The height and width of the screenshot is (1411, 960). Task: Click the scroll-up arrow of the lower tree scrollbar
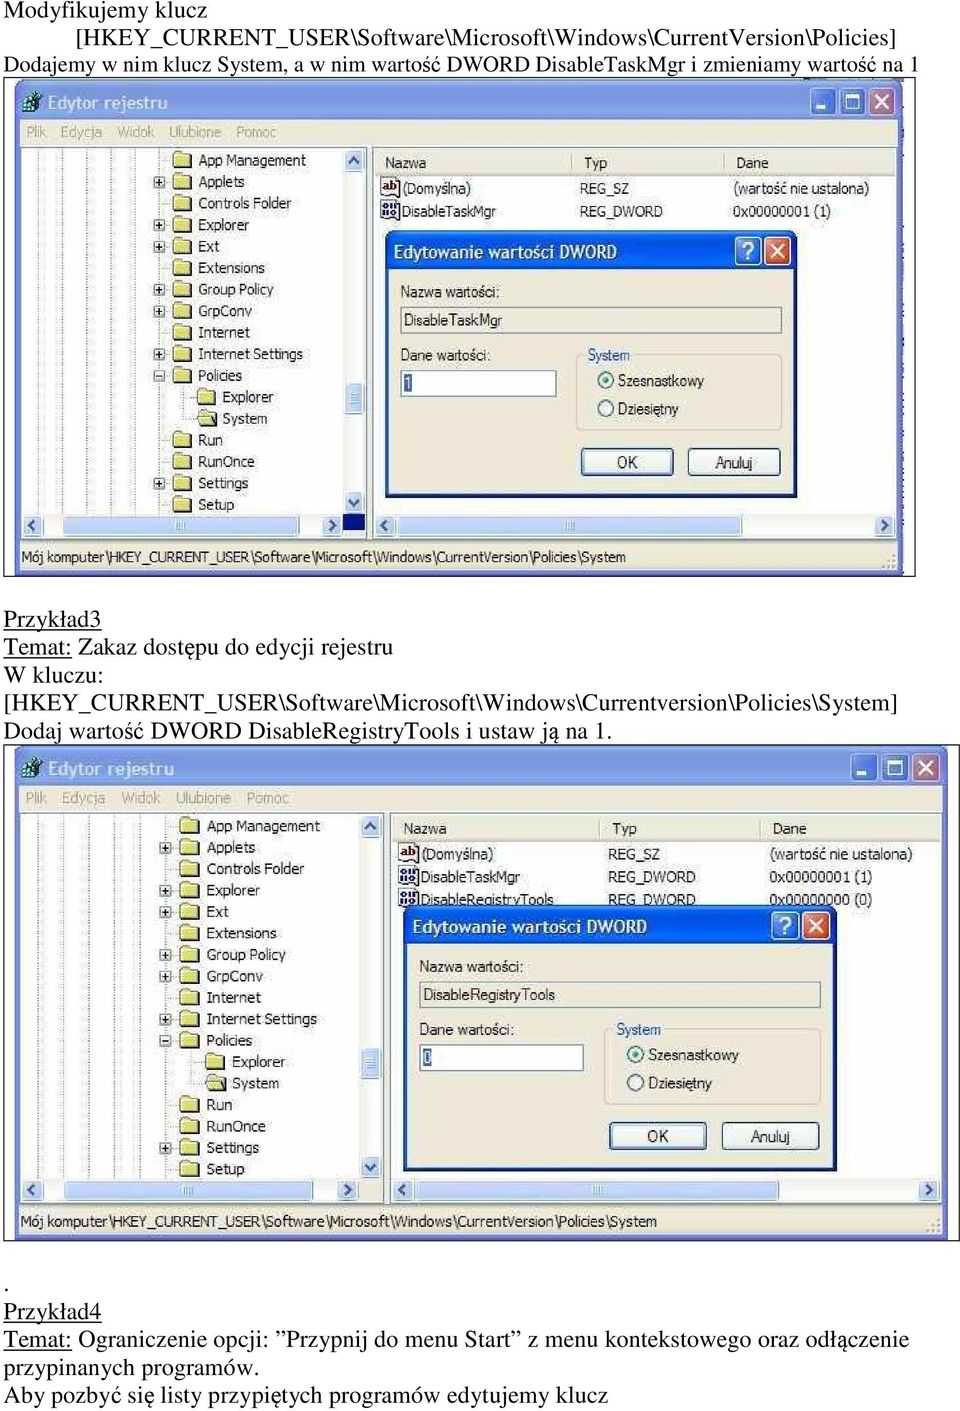click(x=371, y=827)
